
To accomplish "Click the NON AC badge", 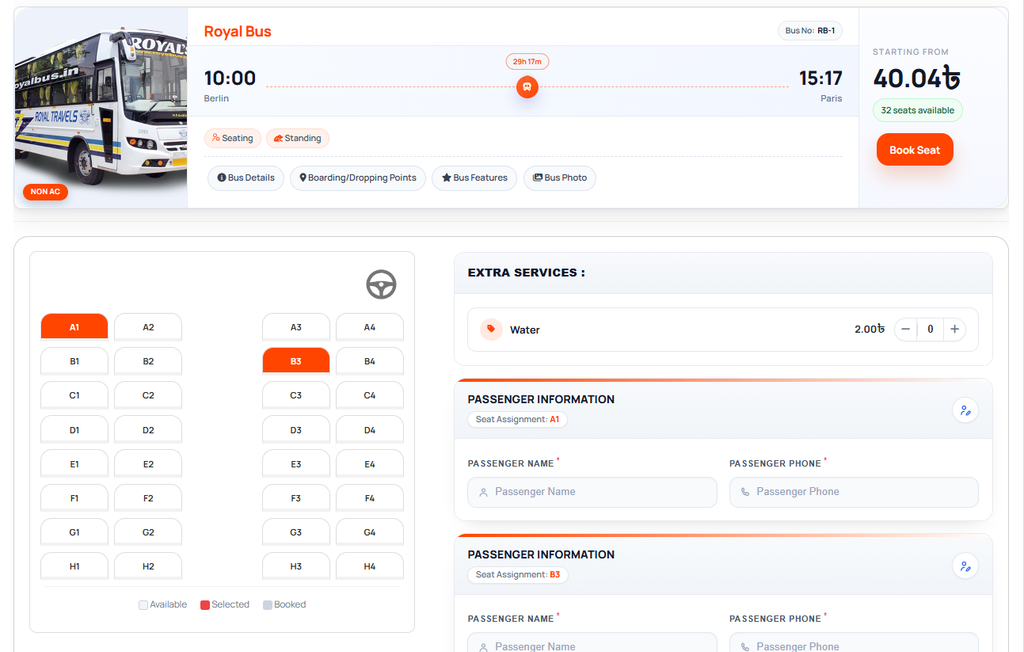I will 45,191.
